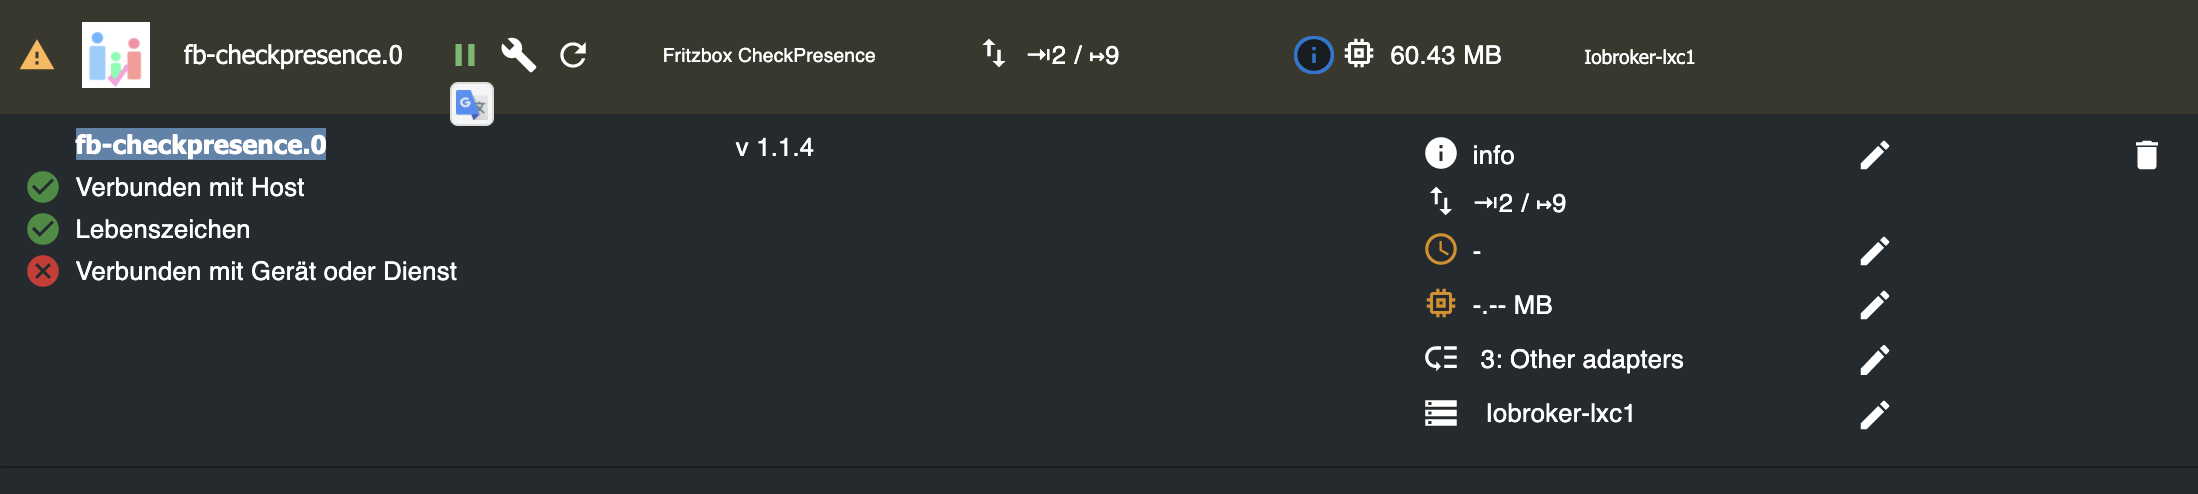Image resolution: width=2198 pixels, height=494 pixels.
Task: Edit the info log level
Action: tap(1874, 155)
